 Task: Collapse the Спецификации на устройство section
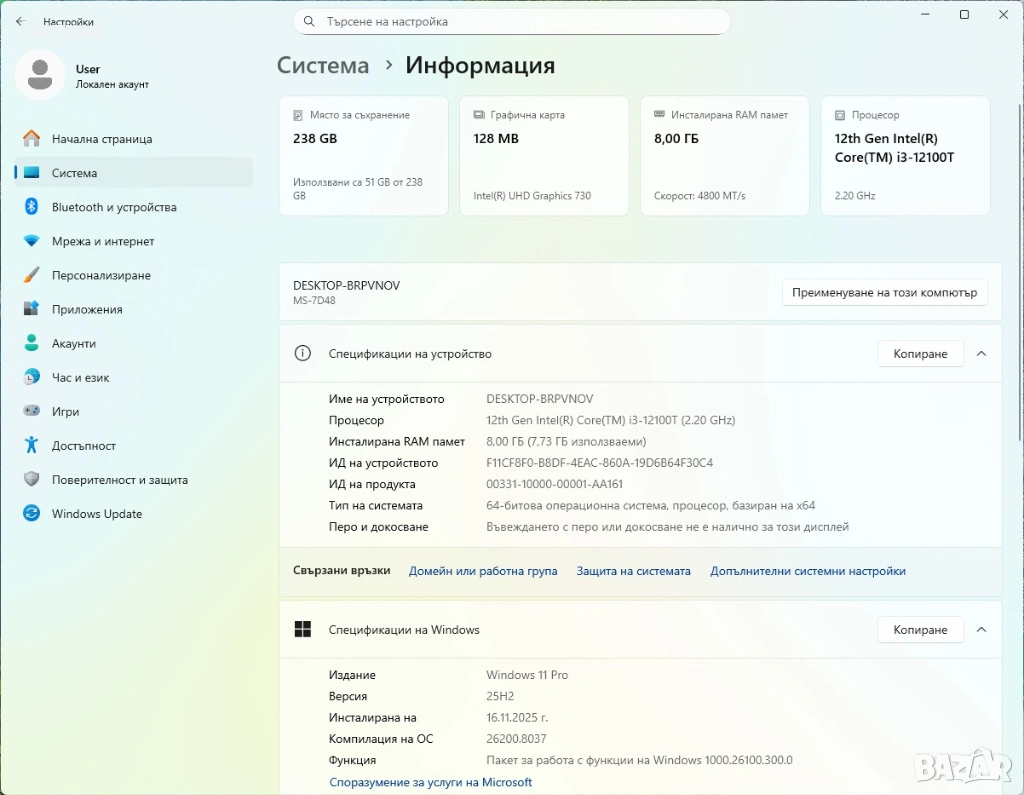point(981,353)
